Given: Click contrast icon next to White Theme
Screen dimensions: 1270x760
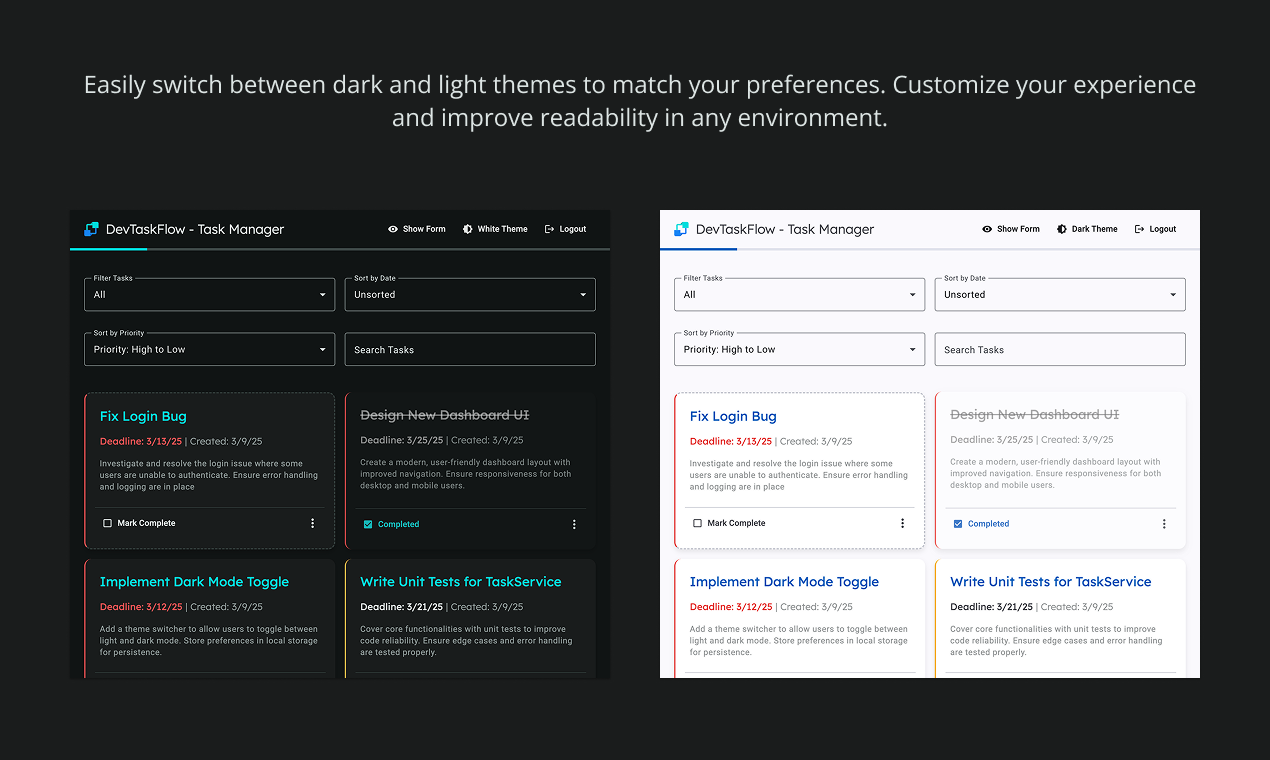Looking at the screenshot, I should [x=468, y=229].
